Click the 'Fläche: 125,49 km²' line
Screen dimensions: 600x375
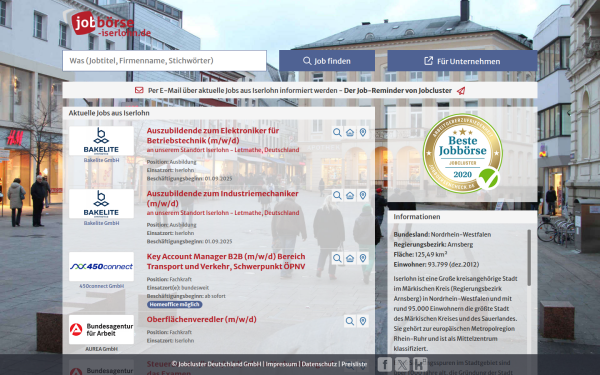point(420,254)
